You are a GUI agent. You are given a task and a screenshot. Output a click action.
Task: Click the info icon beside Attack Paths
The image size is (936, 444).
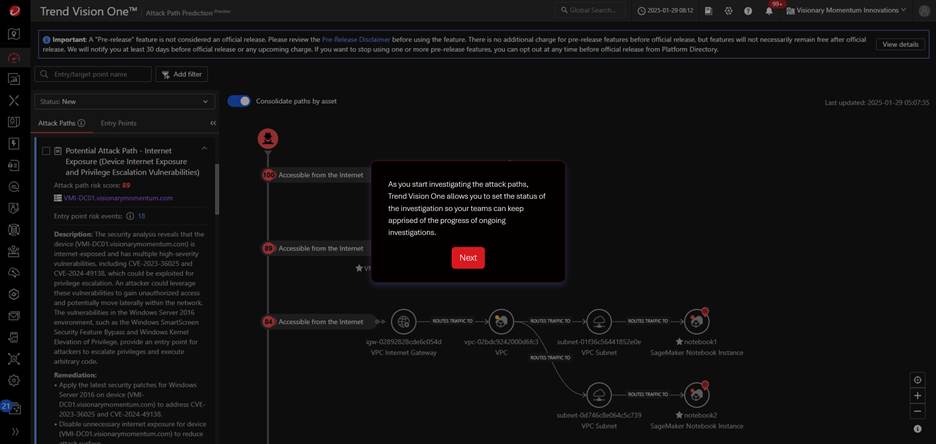point(81,123)
